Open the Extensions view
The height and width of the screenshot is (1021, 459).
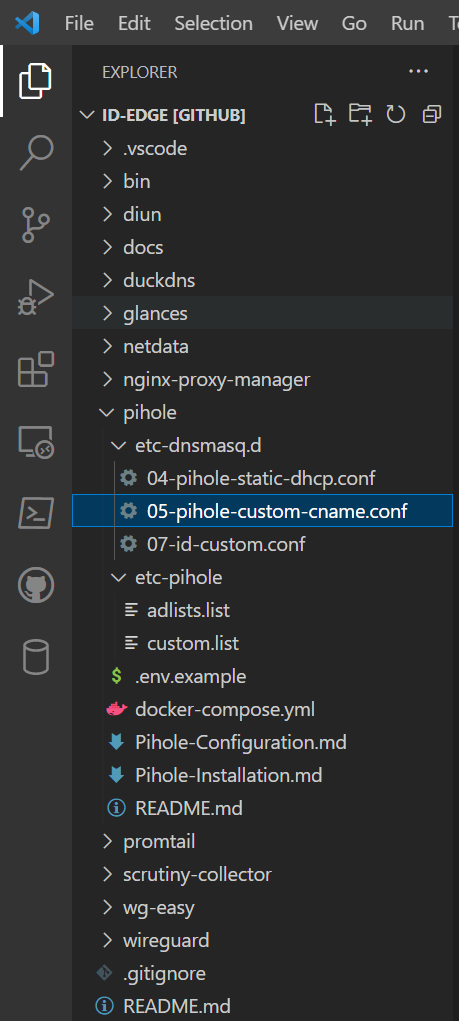[x=36, y=370]
